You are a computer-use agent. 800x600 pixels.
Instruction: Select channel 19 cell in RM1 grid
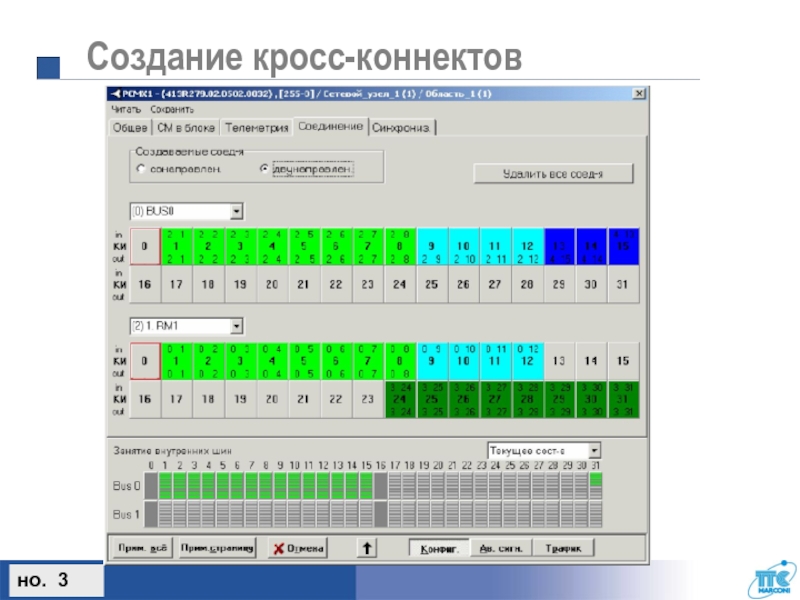240,399
